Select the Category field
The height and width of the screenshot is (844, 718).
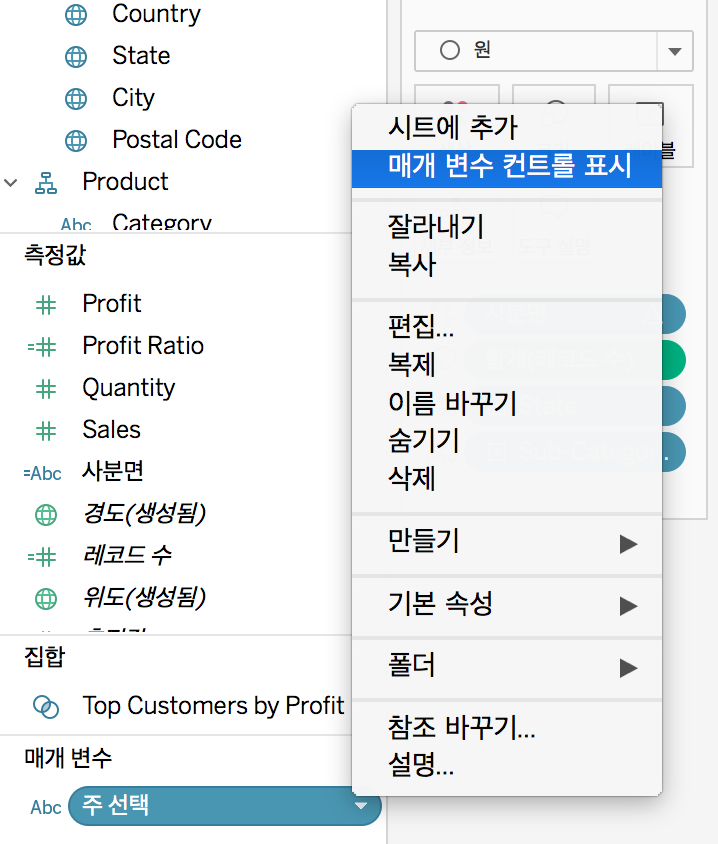tap(161, 223)
